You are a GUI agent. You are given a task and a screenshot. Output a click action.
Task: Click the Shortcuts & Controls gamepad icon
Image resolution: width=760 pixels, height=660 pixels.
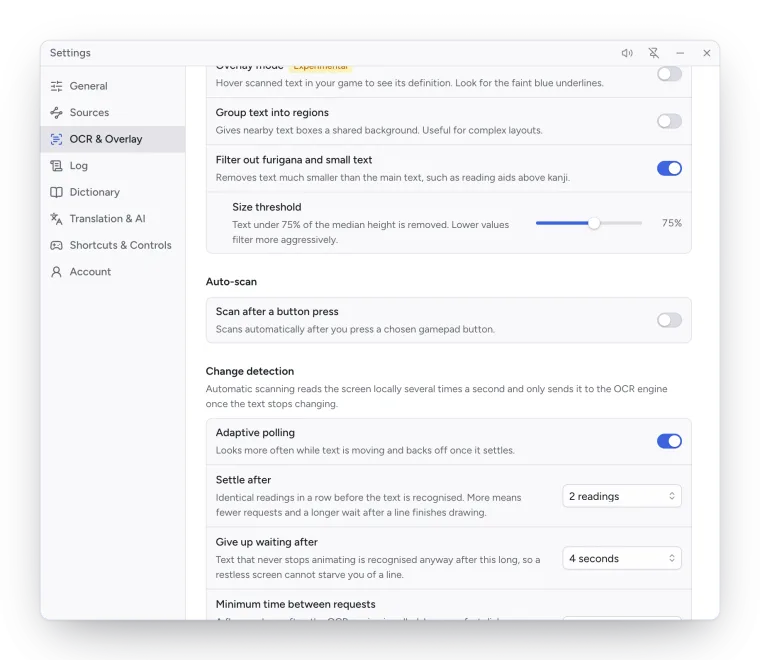pyautogui.click(x=56, y=245)
